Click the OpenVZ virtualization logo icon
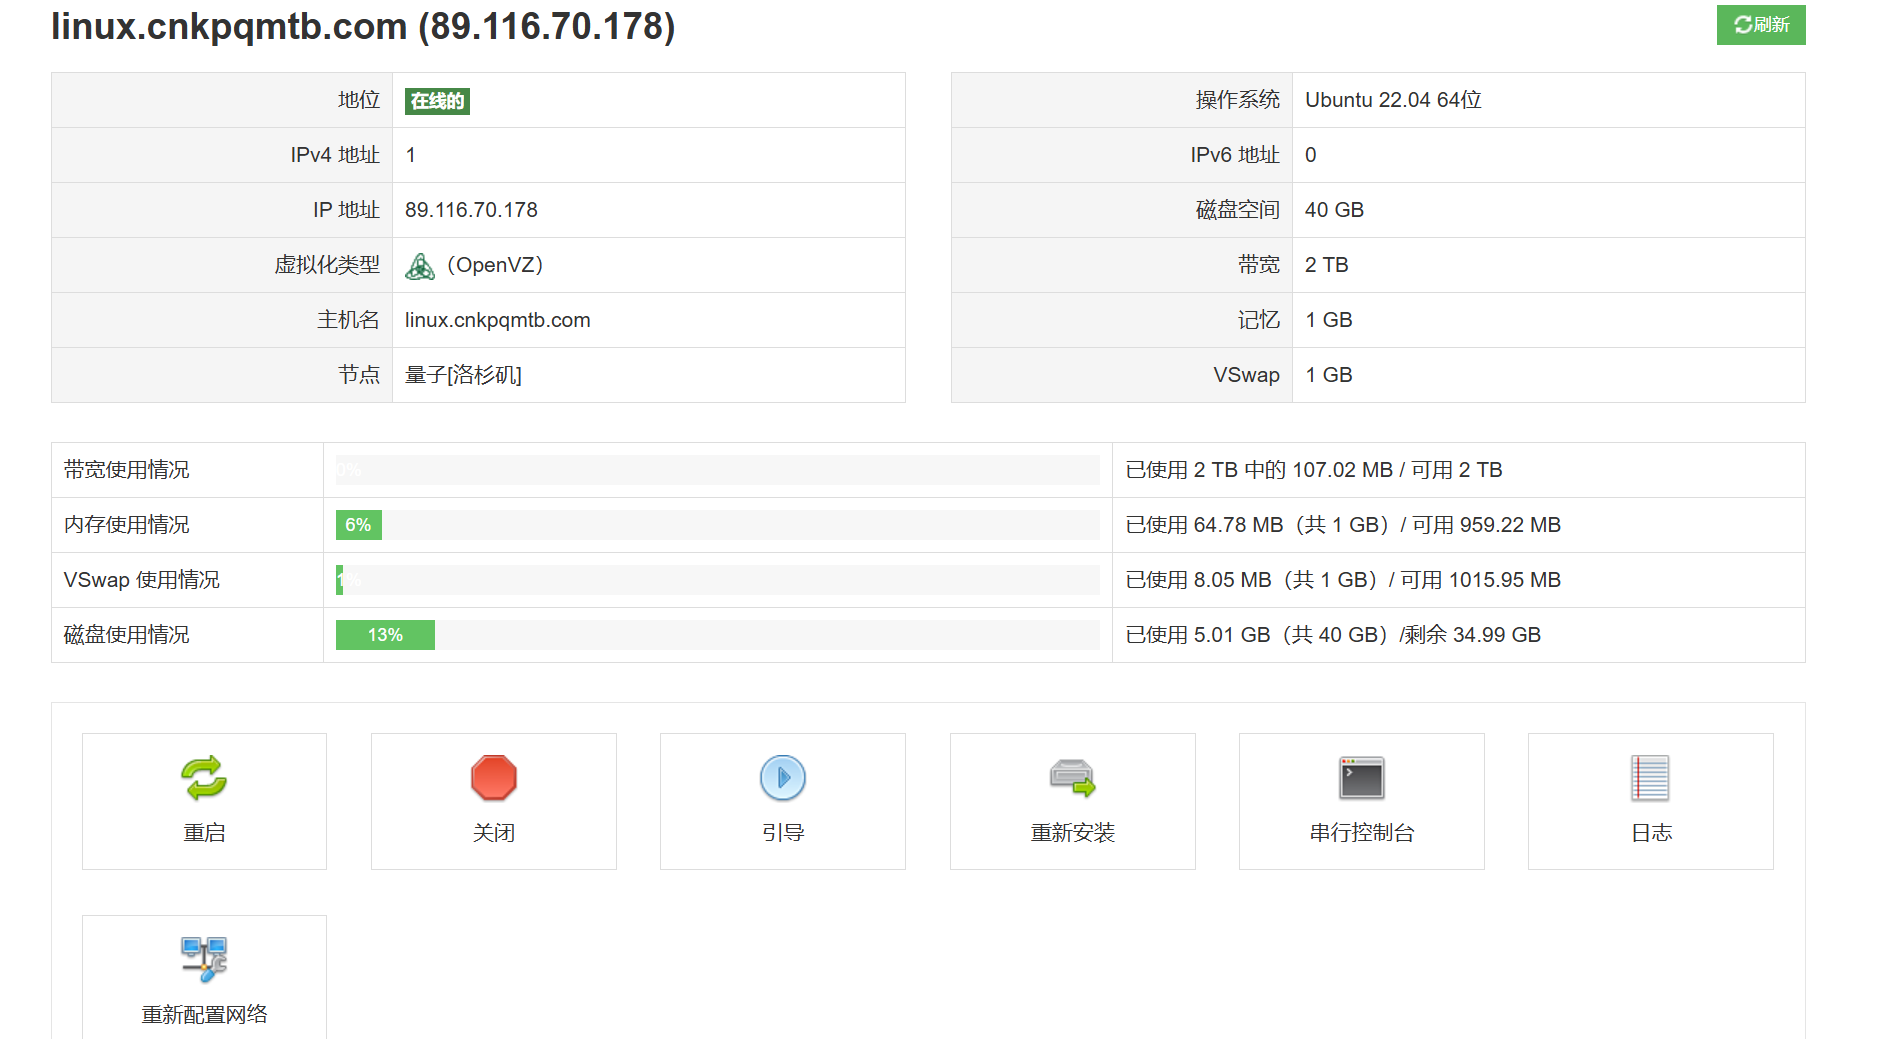 pos(420,266)
